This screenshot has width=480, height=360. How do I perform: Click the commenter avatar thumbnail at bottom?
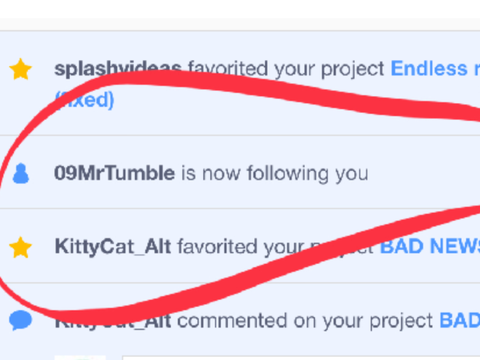pyautogui.click(x=80, y=358)
